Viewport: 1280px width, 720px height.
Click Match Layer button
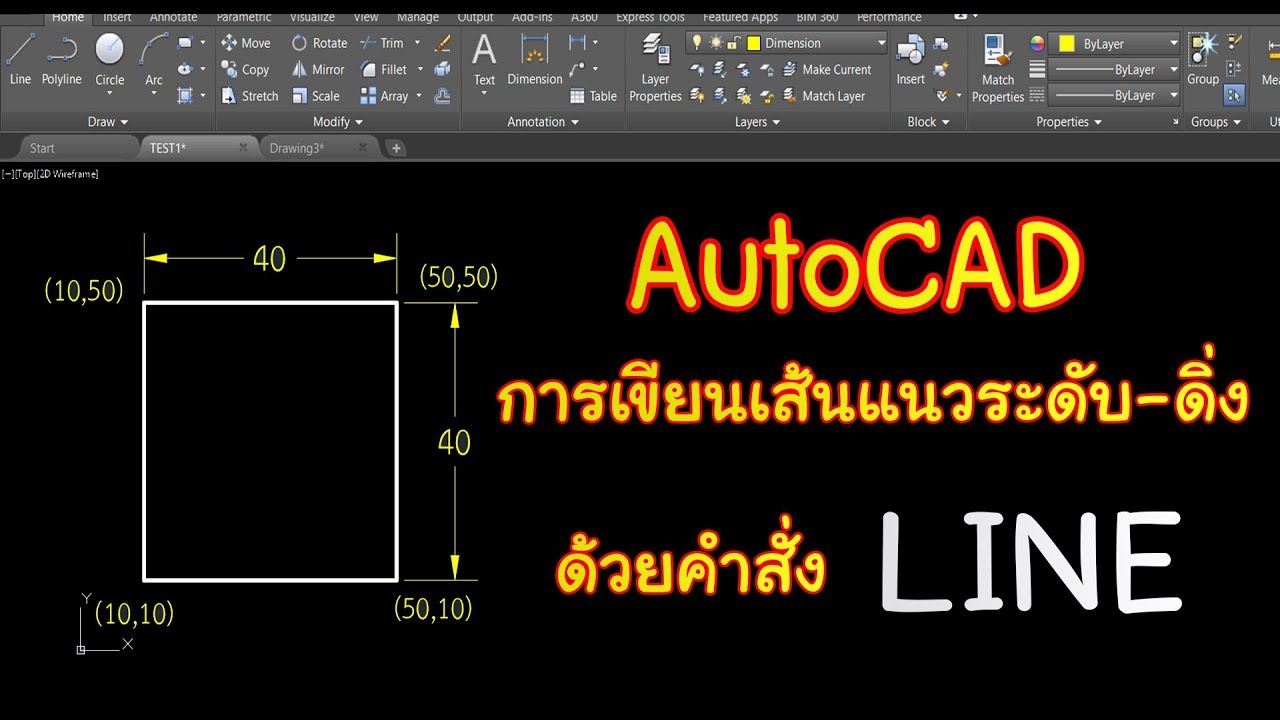[825, 96]
